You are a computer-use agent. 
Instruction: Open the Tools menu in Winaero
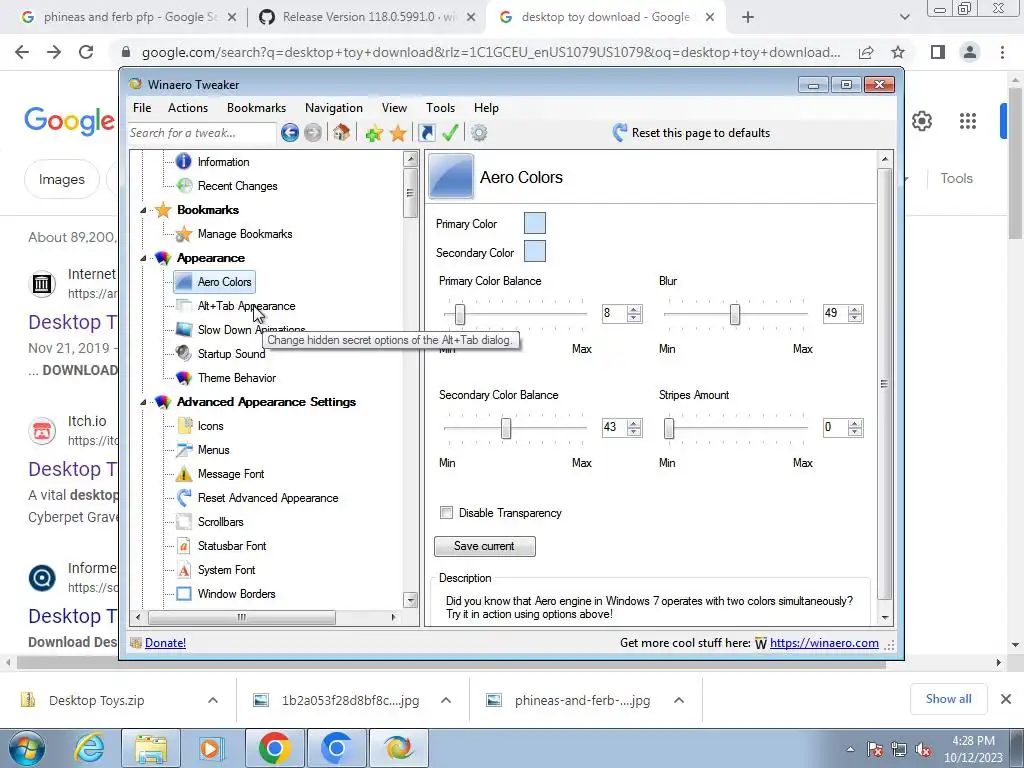pos(440,108)
